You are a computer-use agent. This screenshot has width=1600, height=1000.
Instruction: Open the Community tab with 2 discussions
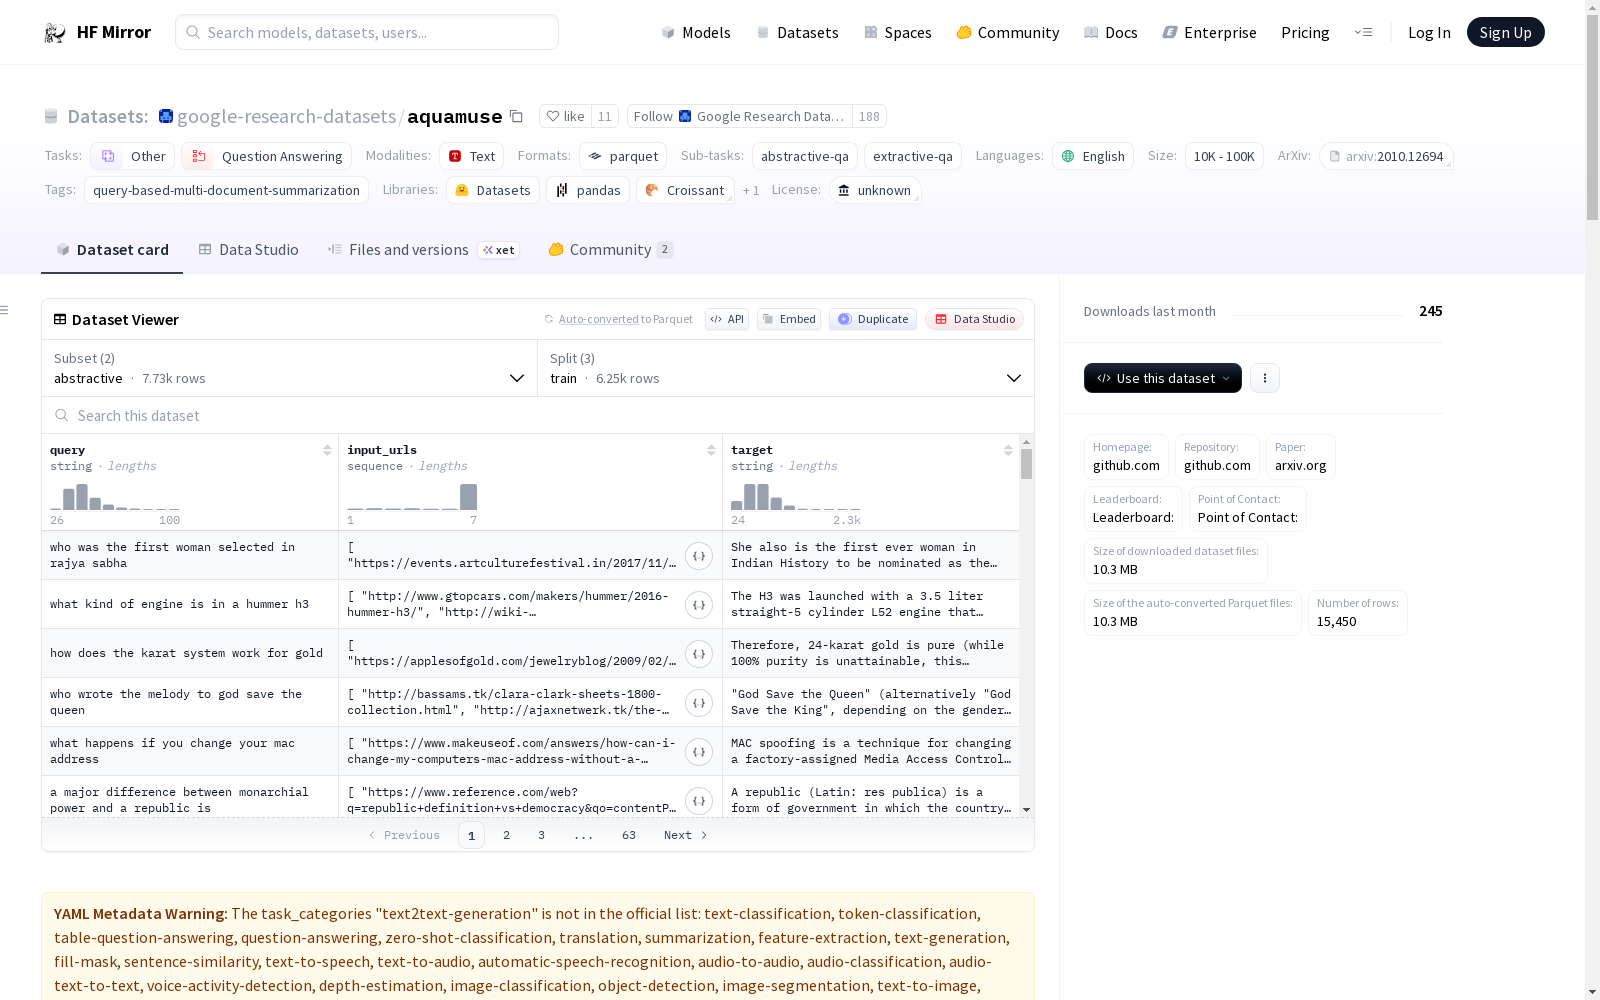(610, 250)
